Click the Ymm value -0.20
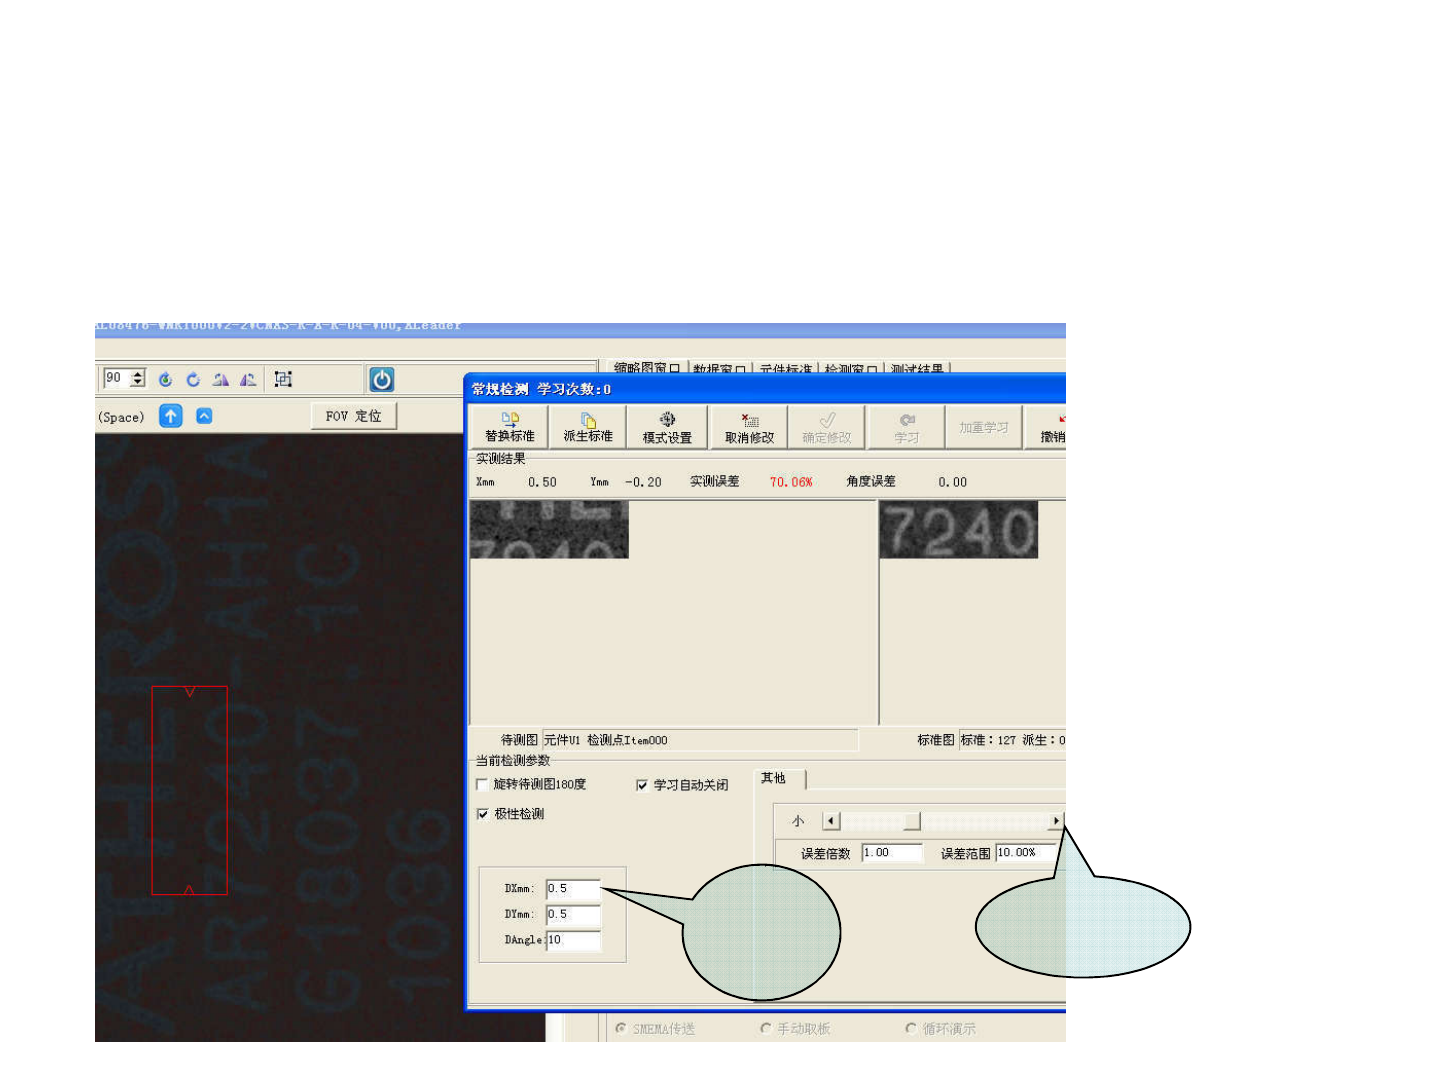Screen dimensions: 1433x1075 pyautogui.click(x=643, y=482)
